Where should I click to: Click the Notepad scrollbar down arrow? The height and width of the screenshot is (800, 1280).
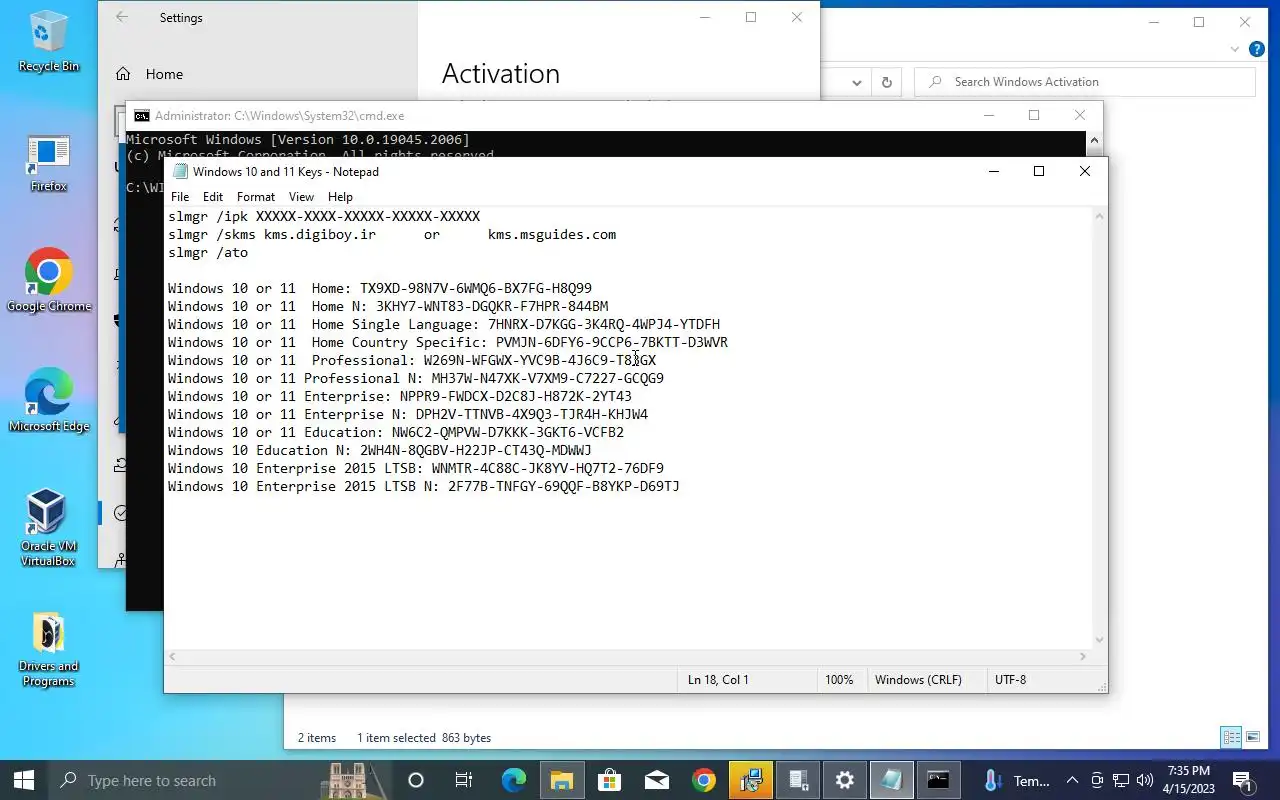coord(1100,640)
